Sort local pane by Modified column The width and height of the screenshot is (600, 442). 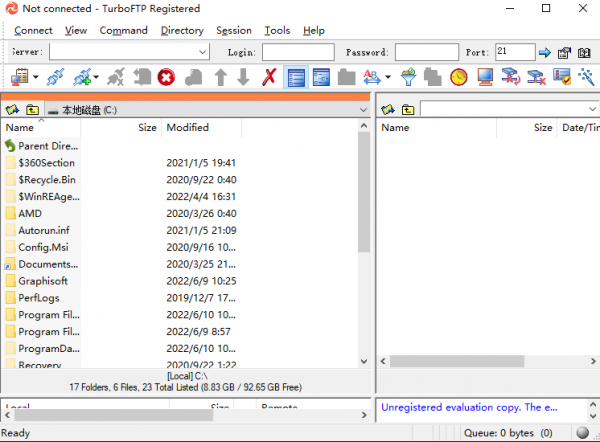(x=202, y=127)
